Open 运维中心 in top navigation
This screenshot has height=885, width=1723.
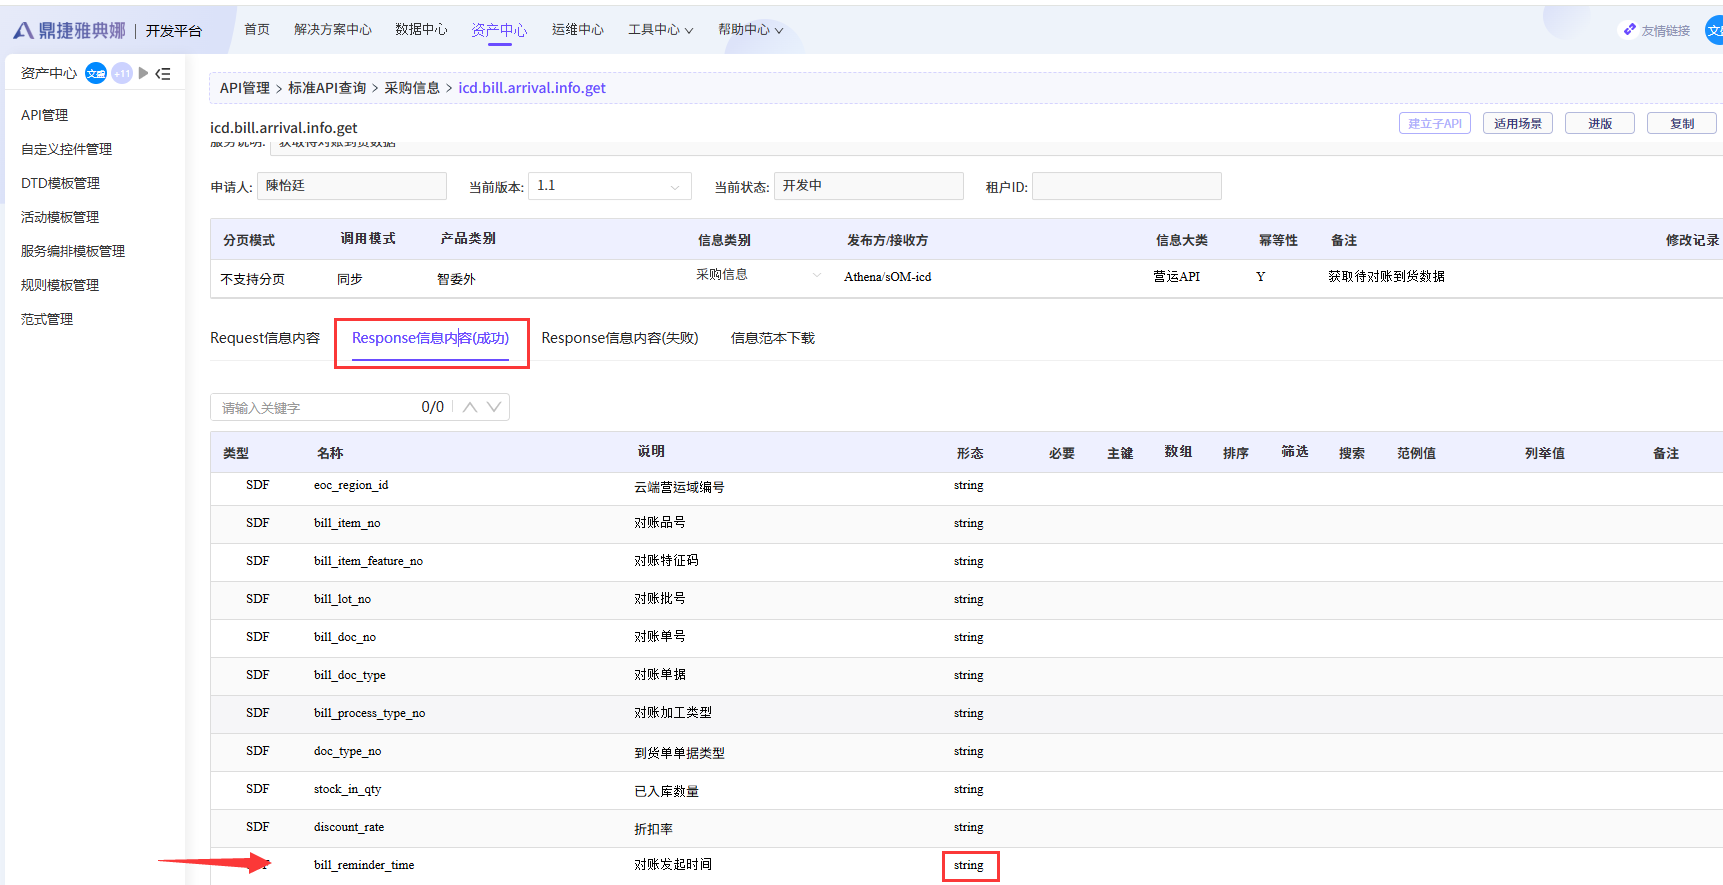(578, 30)
